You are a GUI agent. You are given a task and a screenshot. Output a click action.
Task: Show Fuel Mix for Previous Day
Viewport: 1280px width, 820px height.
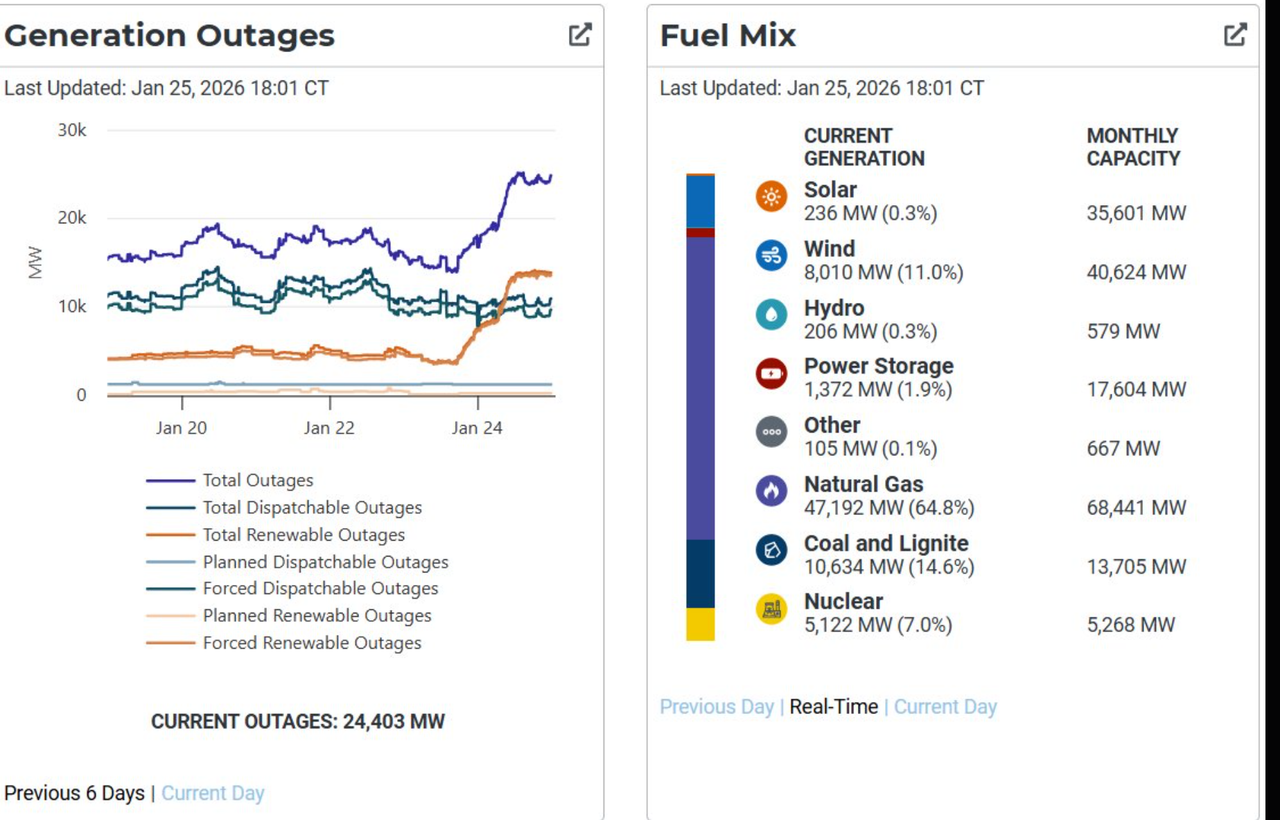716,707
